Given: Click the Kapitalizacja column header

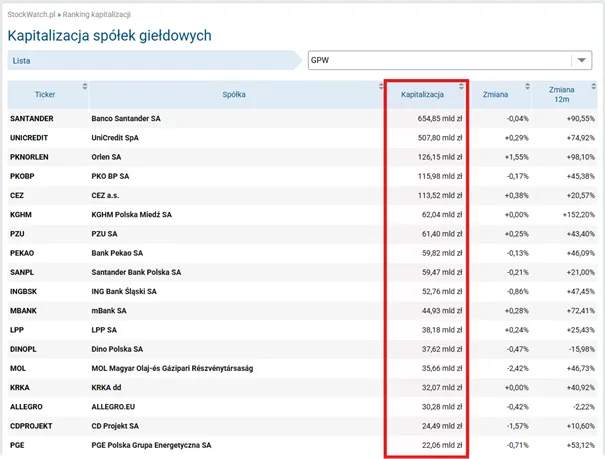Looking at the screenshot, I should point(422,94).
